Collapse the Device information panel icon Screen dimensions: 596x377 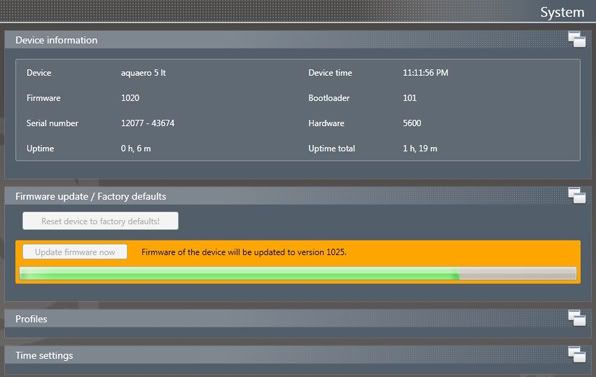[x=577, y=40]
